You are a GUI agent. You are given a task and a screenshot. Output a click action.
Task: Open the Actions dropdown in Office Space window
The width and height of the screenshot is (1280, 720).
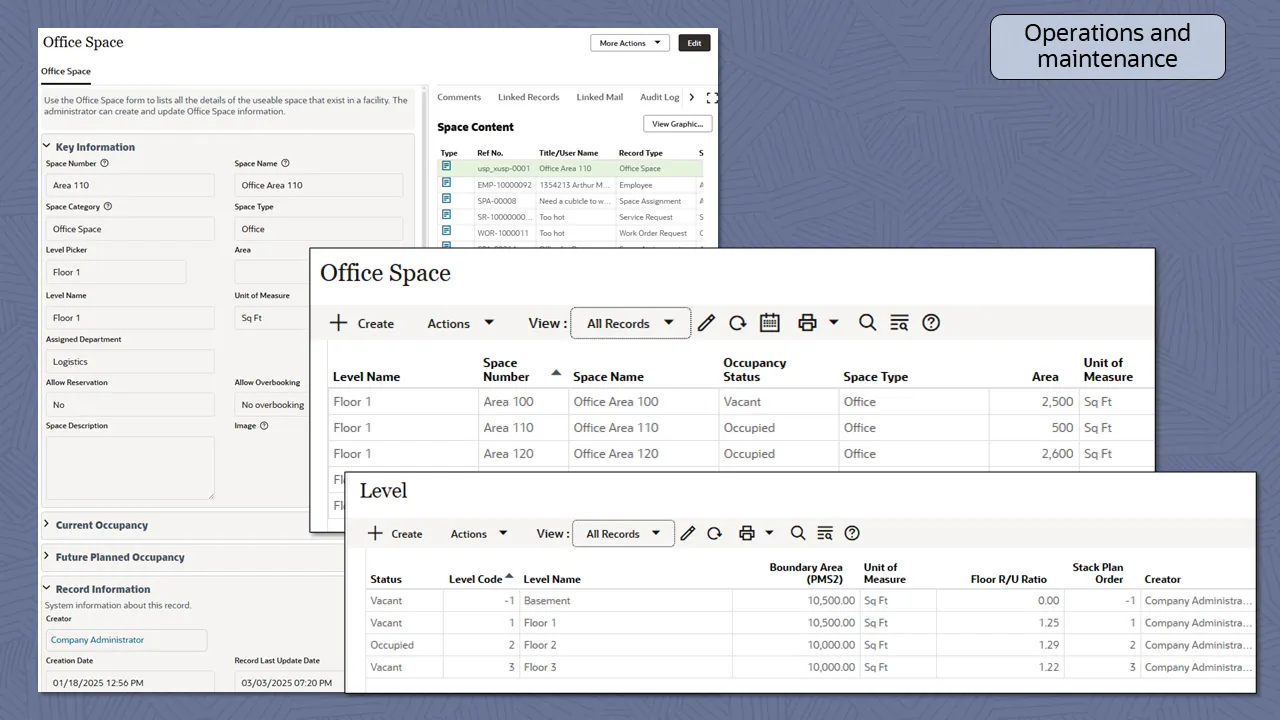(459, 323)
